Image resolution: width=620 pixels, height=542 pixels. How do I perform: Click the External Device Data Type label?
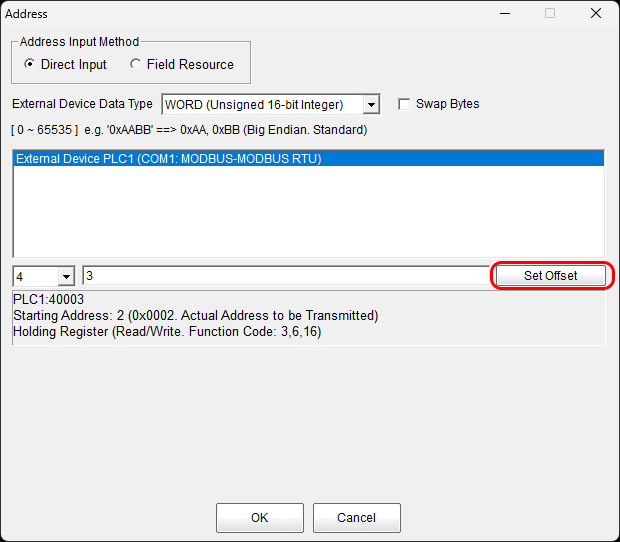pyautogui.click(x=82, y=104)
